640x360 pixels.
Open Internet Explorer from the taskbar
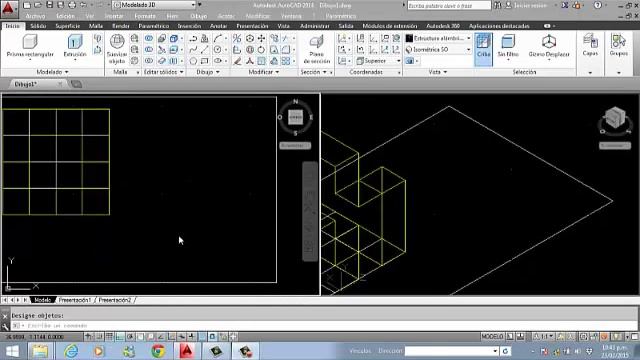pyautogui.click(x=71, y=351)
